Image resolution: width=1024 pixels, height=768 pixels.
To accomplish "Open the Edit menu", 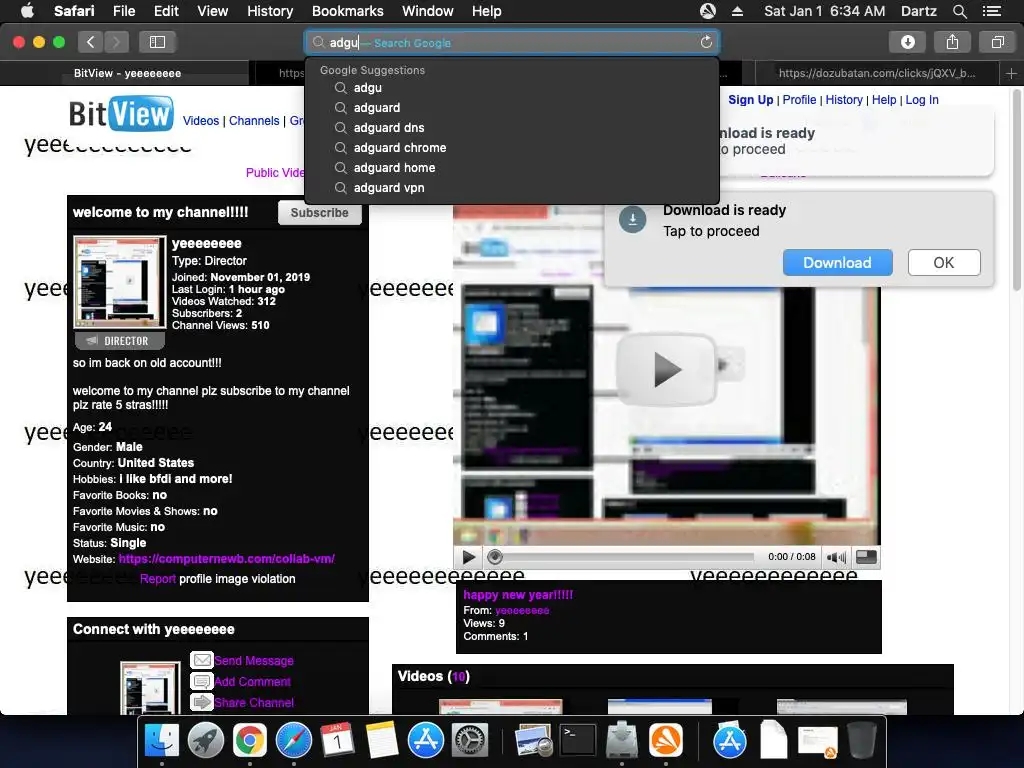I will (166, 11).
